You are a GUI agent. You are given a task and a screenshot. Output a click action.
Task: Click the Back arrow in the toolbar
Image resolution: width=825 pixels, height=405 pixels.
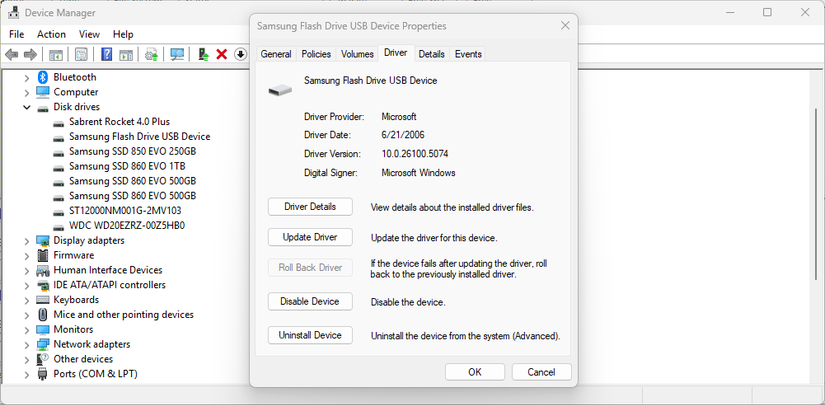point(12,54)
